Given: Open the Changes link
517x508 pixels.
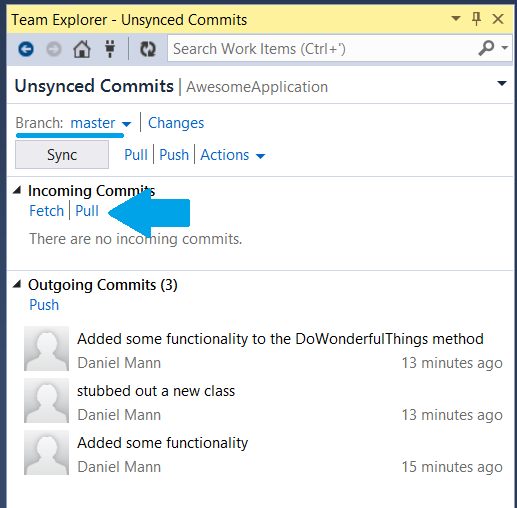Looking at the screenshot, I should pyautogui.click(x=176, y=123).
